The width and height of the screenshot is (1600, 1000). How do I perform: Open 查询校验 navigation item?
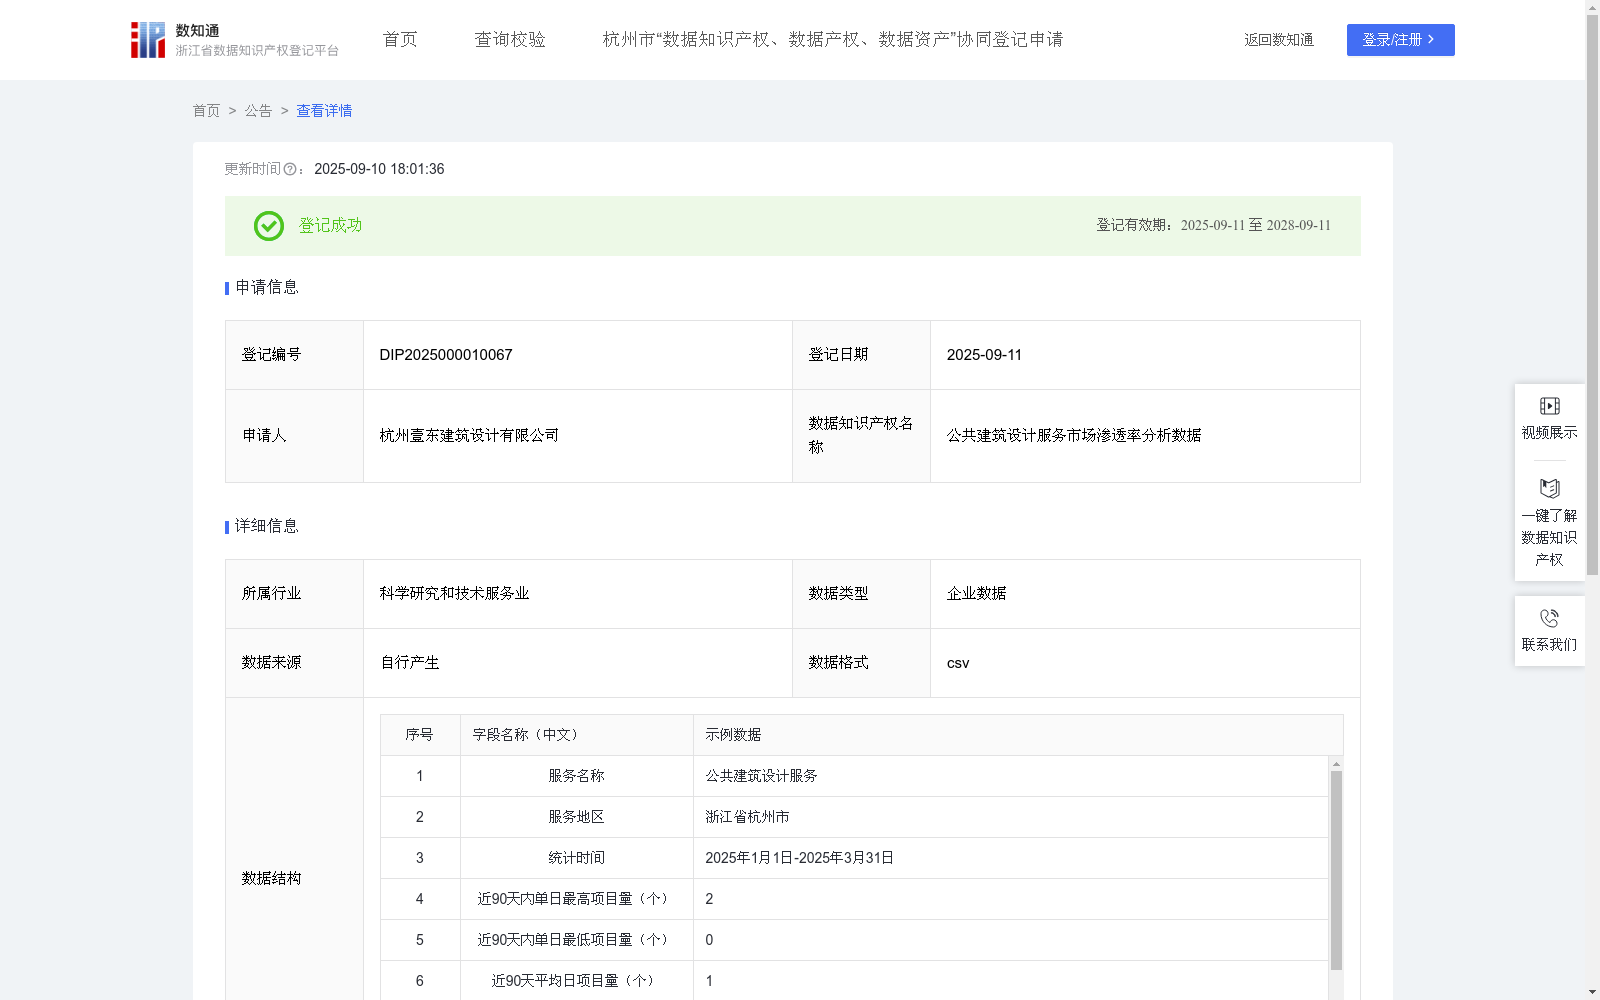coord(510,40)
